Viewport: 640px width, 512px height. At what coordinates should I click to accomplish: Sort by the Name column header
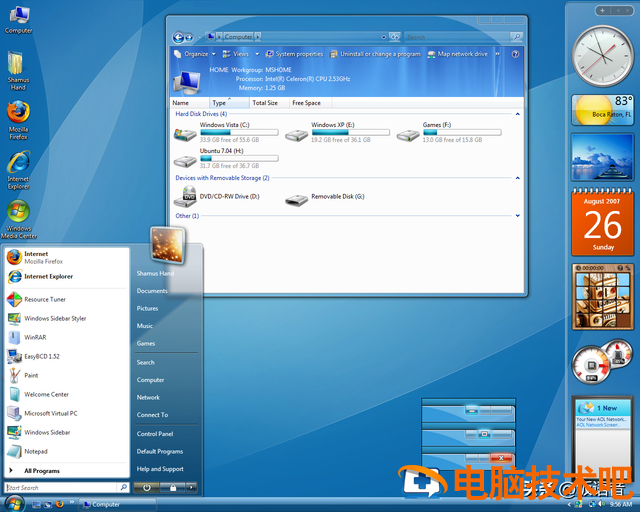(x=189, y=103)
